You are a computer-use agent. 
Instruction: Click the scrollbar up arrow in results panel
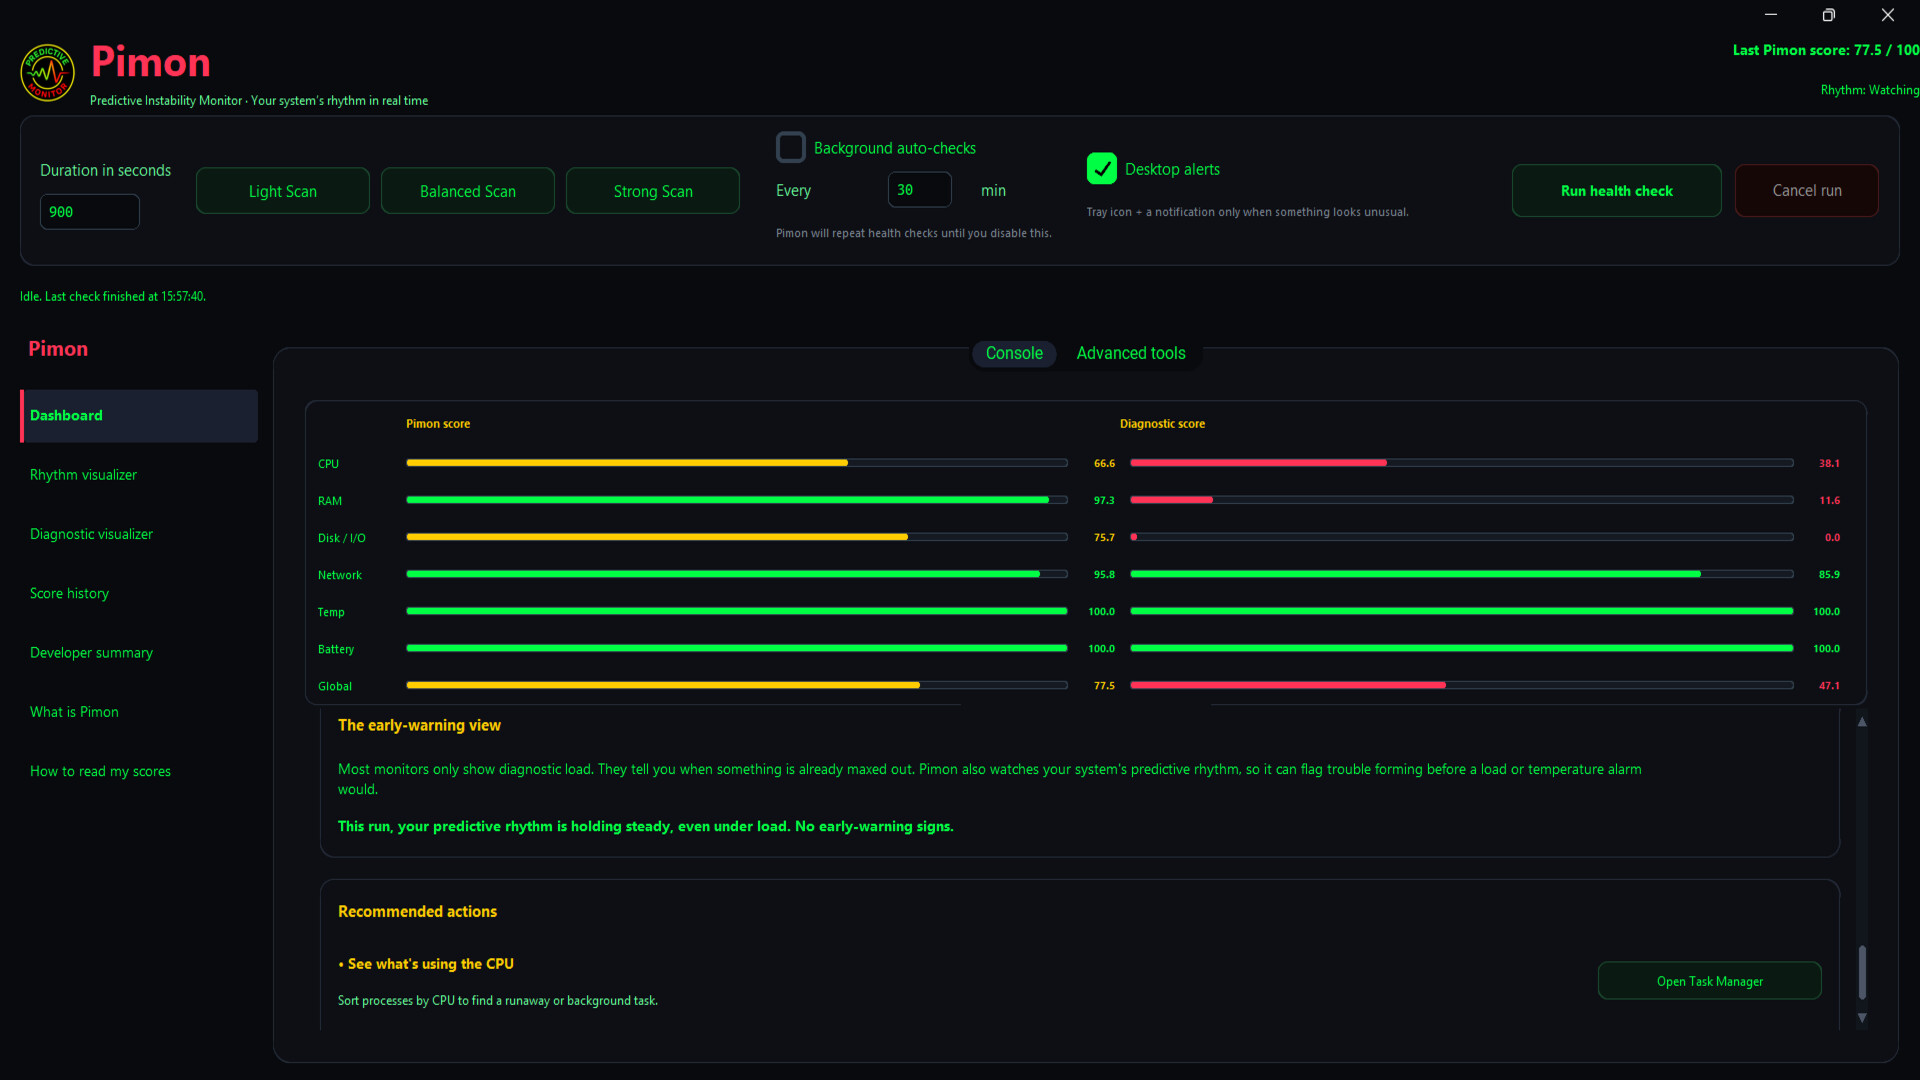tap(1862, 722)
